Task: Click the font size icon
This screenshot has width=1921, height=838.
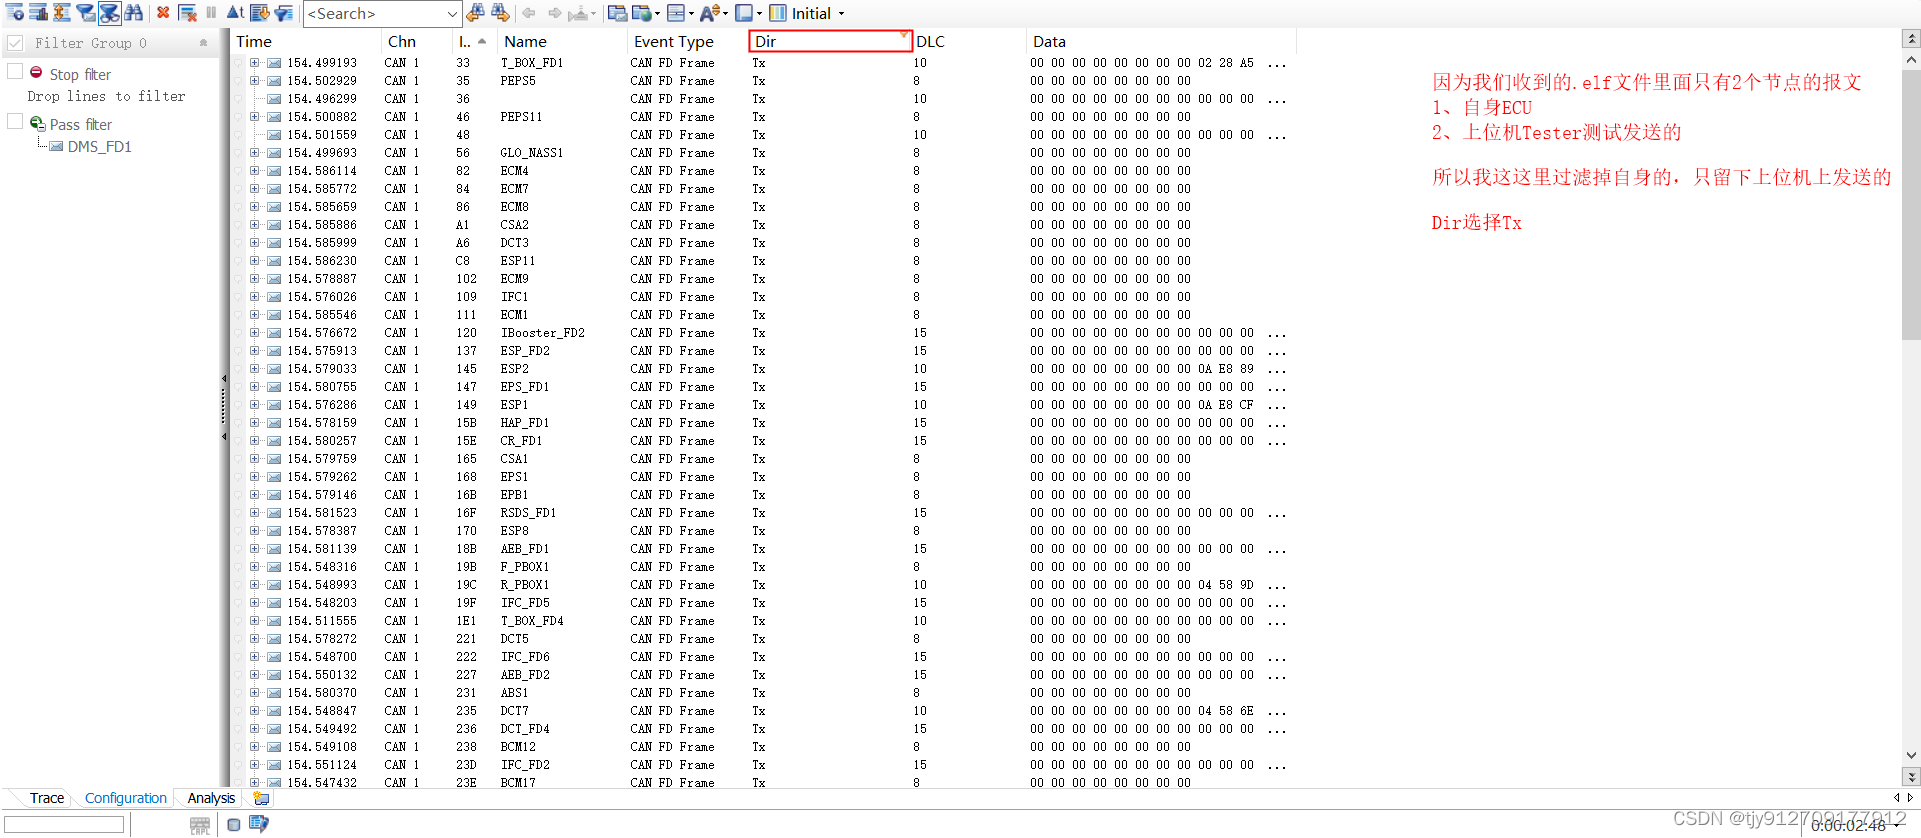Action: coord(709,13)
